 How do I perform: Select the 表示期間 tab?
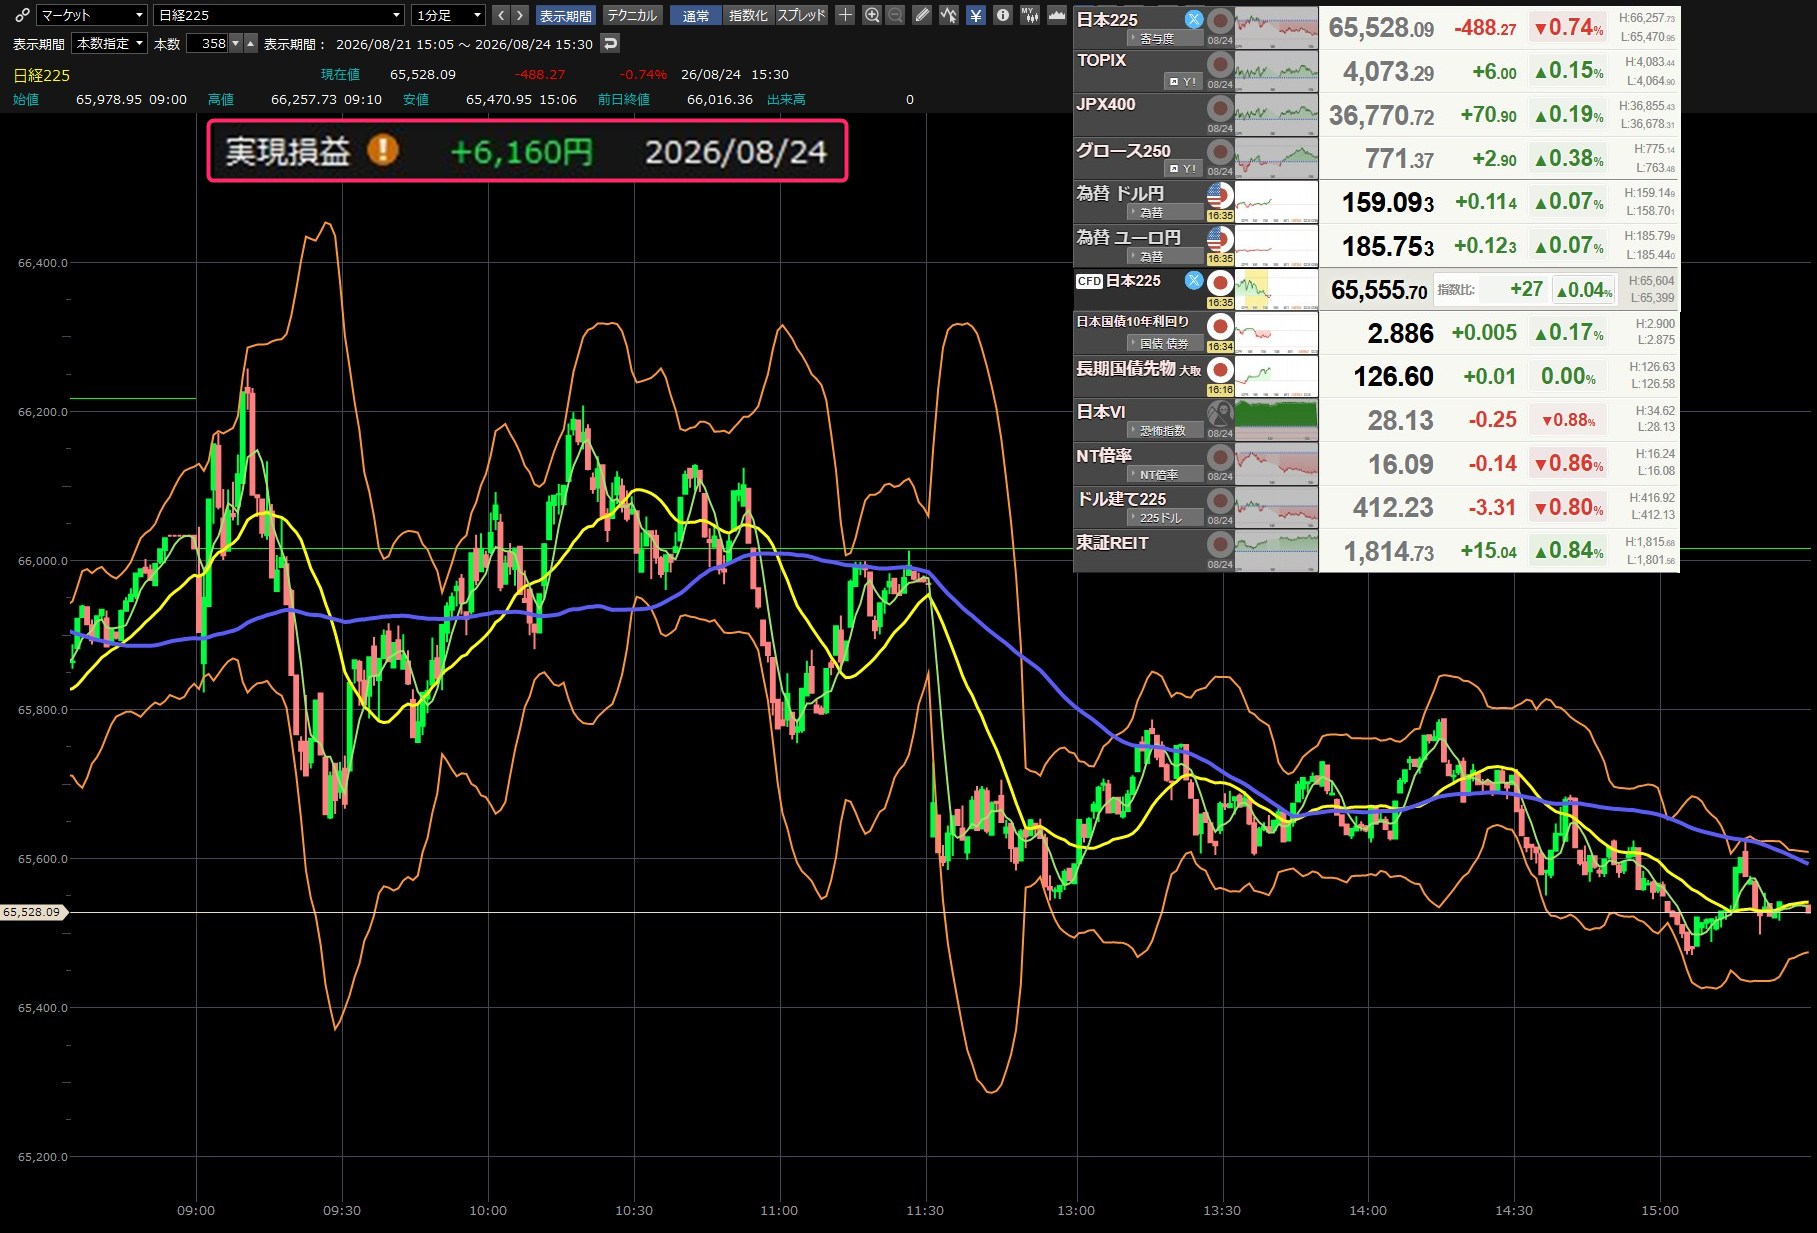click(x=566, y=15)
